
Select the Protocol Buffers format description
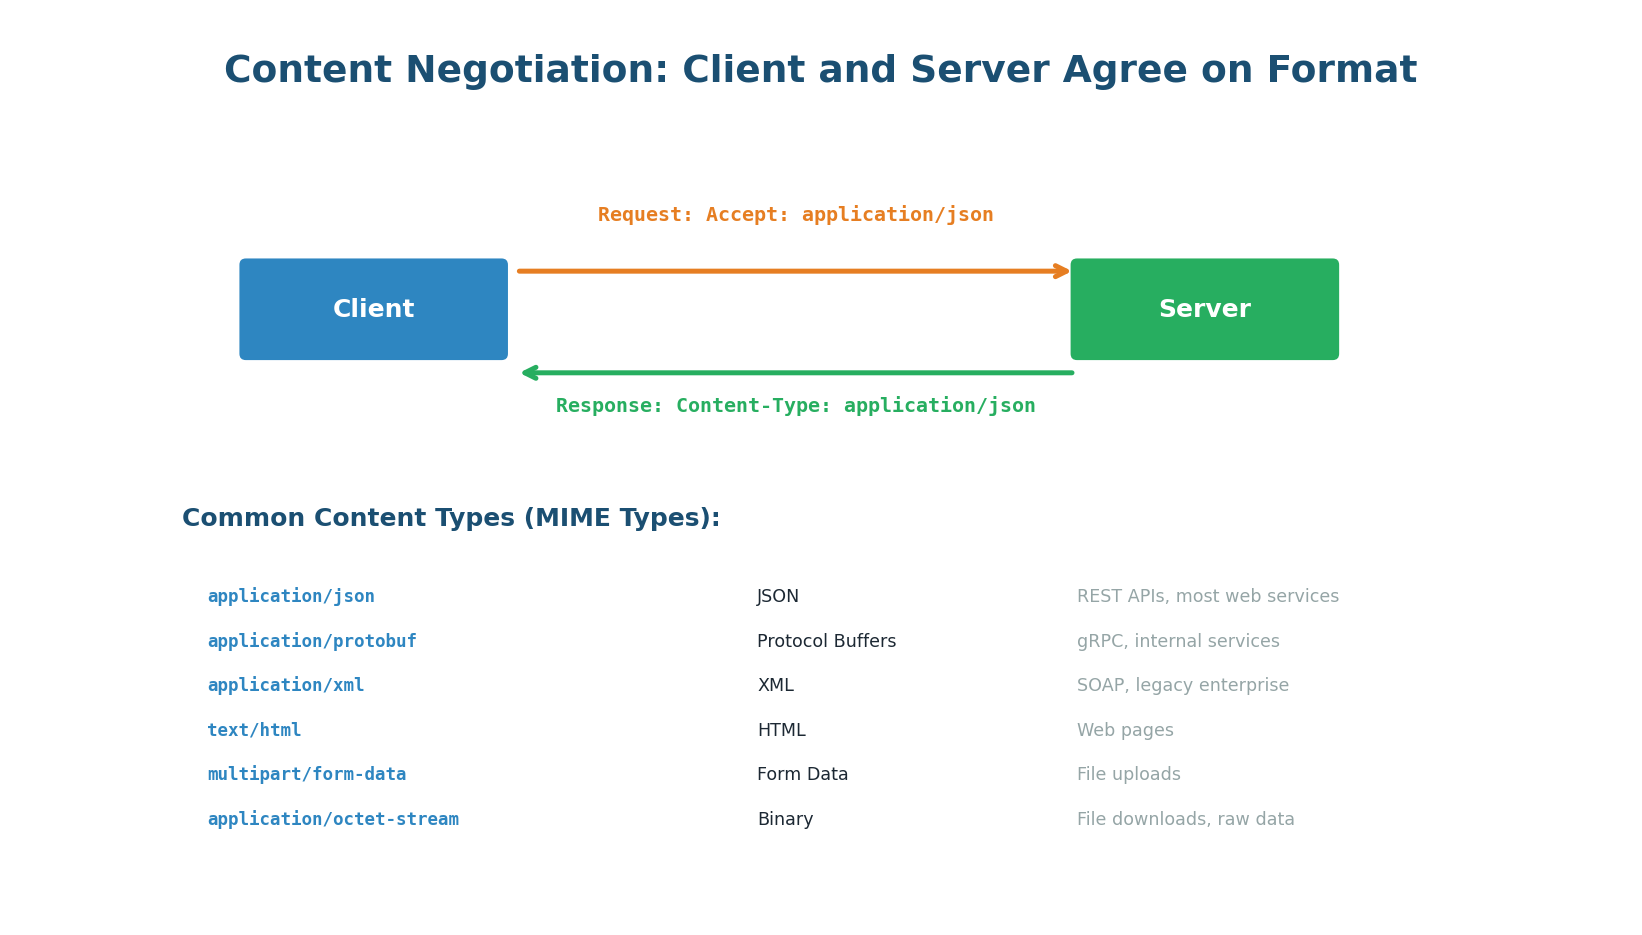point(826,641)
